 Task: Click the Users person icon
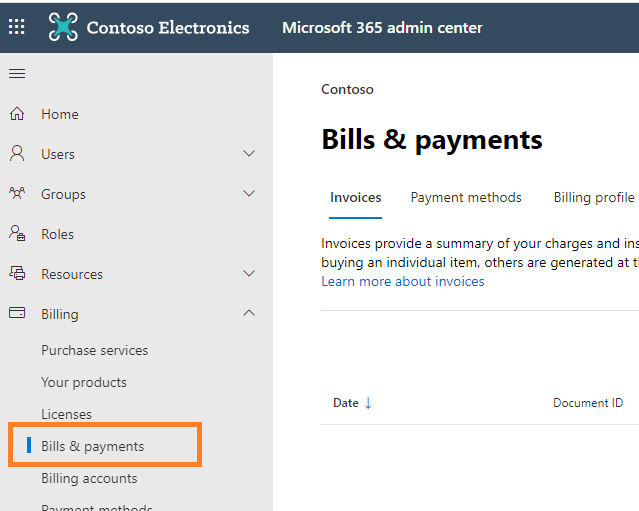17,154
